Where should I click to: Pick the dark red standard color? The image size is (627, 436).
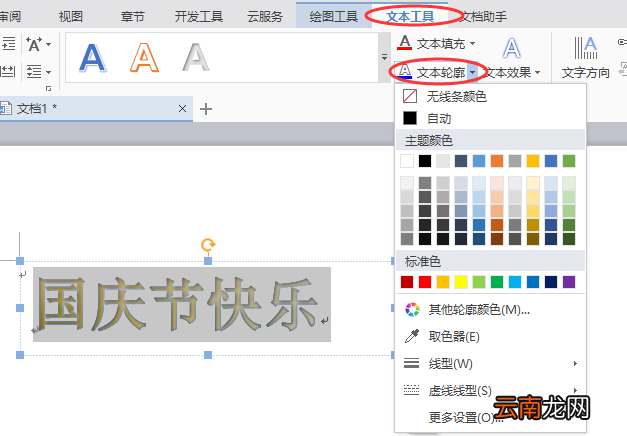pos(407,282)
